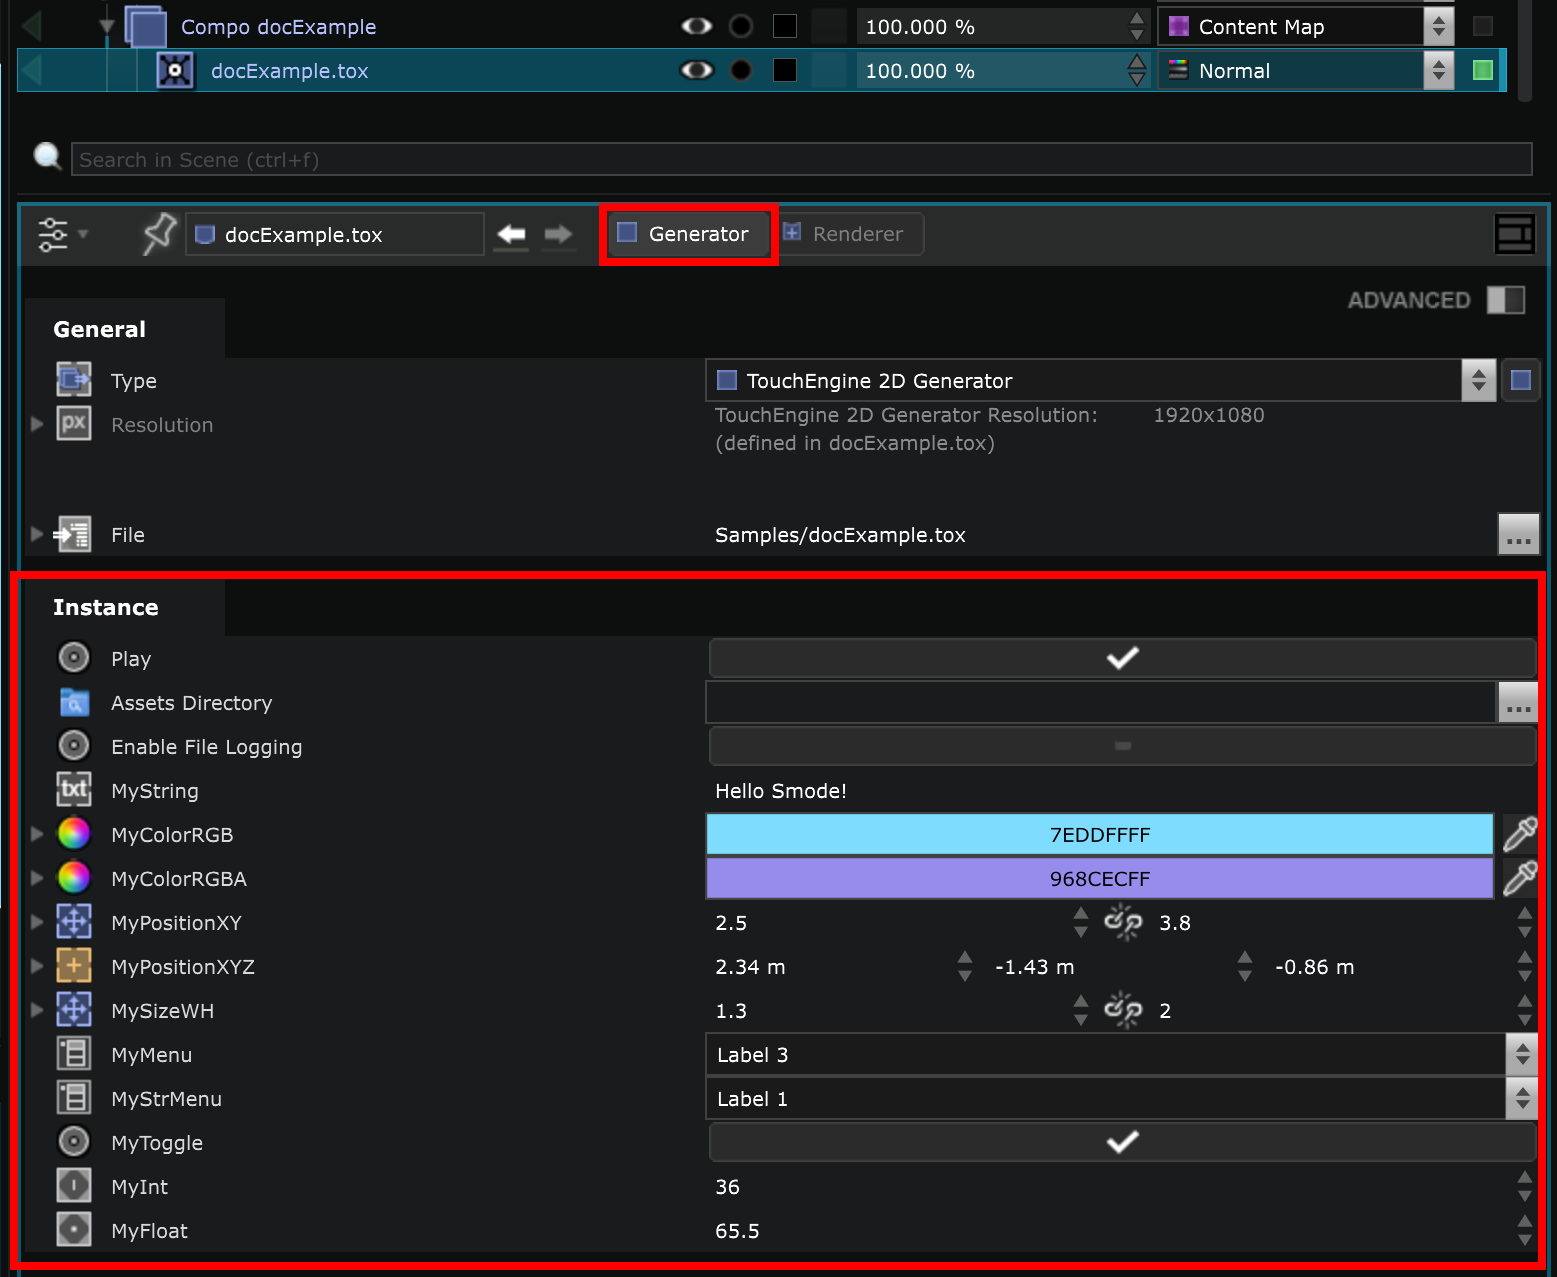The image size is (1557, 1277).
Task: Toggle the ADVANCED switch
Action: tap(1506, 300)
